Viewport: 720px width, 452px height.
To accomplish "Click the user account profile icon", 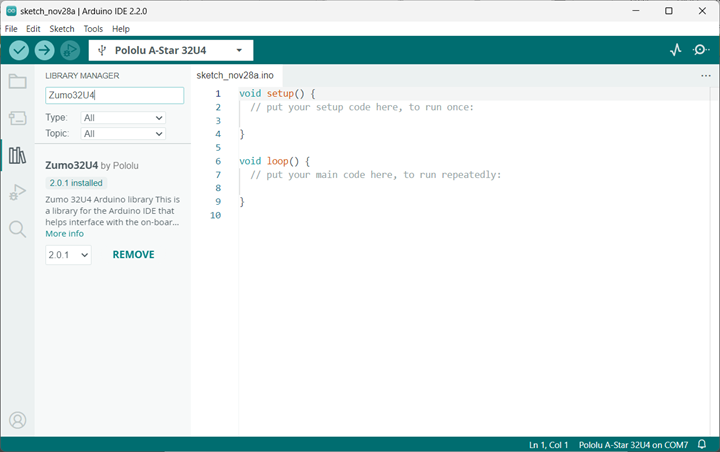I will 17,420.
